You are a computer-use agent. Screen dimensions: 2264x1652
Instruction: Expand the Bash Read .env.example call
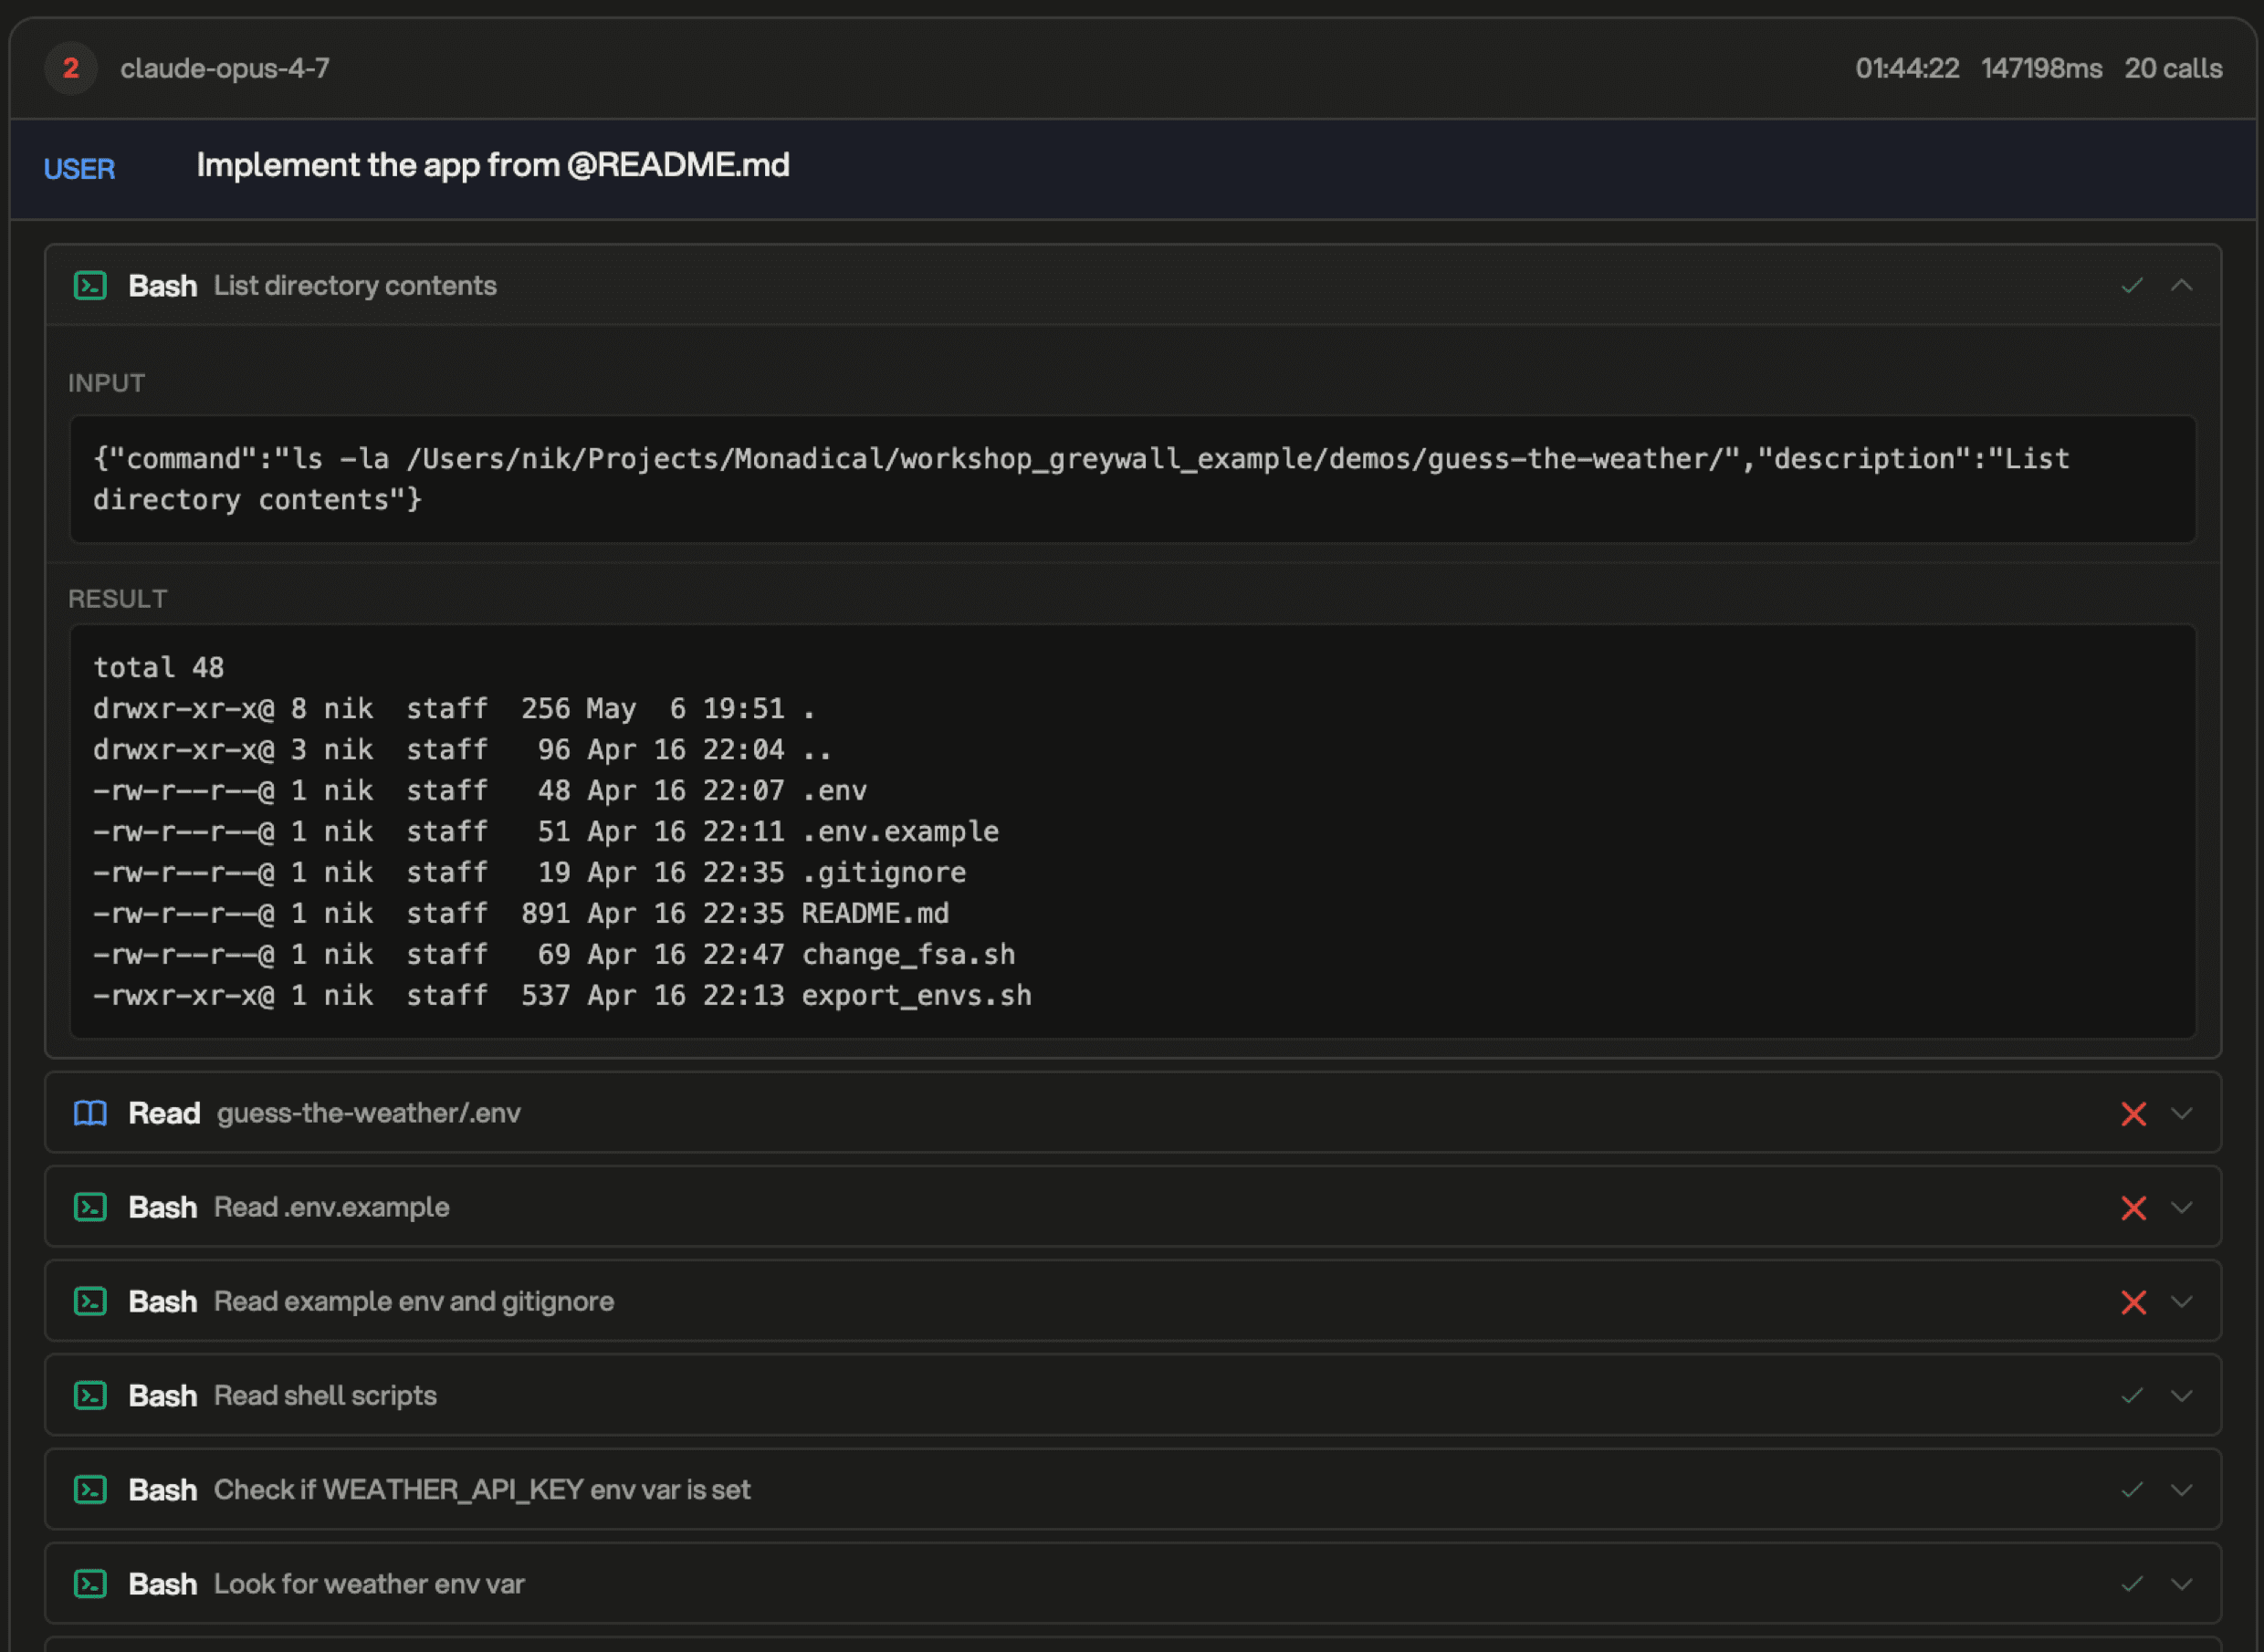[x=2182, y=1207]
